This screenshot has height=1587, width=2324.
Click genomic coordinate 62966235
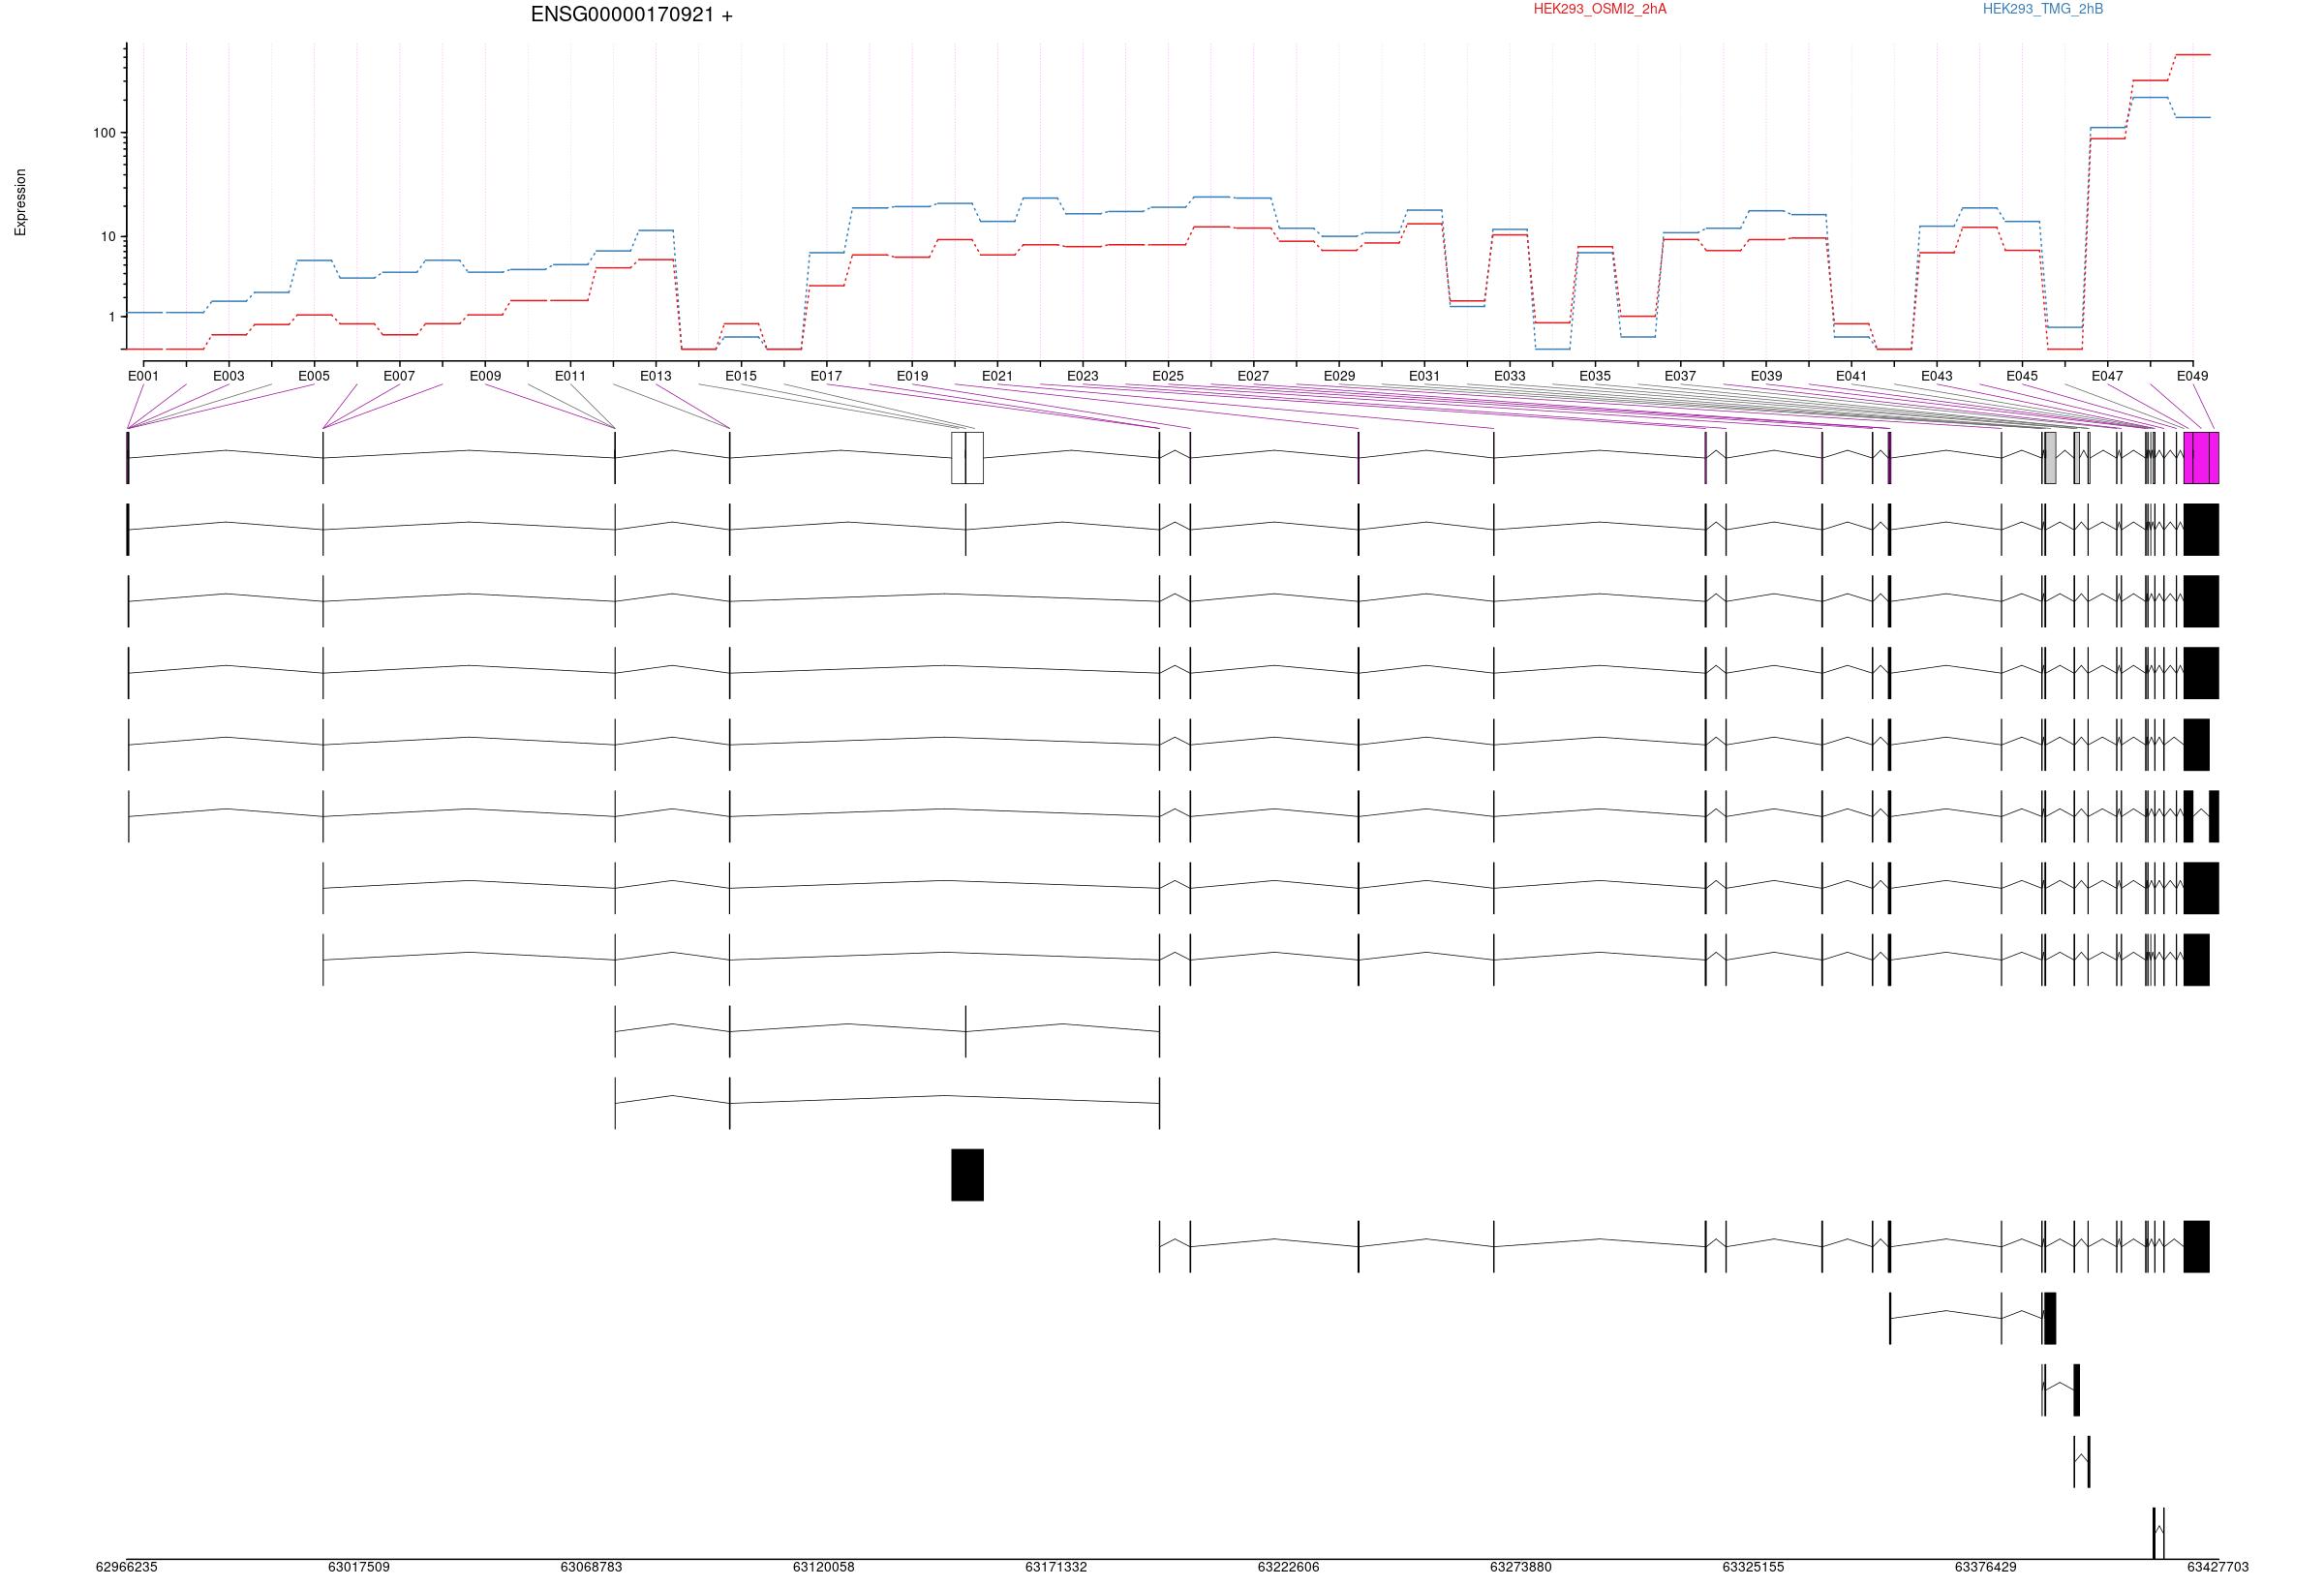pos(127,1567)
